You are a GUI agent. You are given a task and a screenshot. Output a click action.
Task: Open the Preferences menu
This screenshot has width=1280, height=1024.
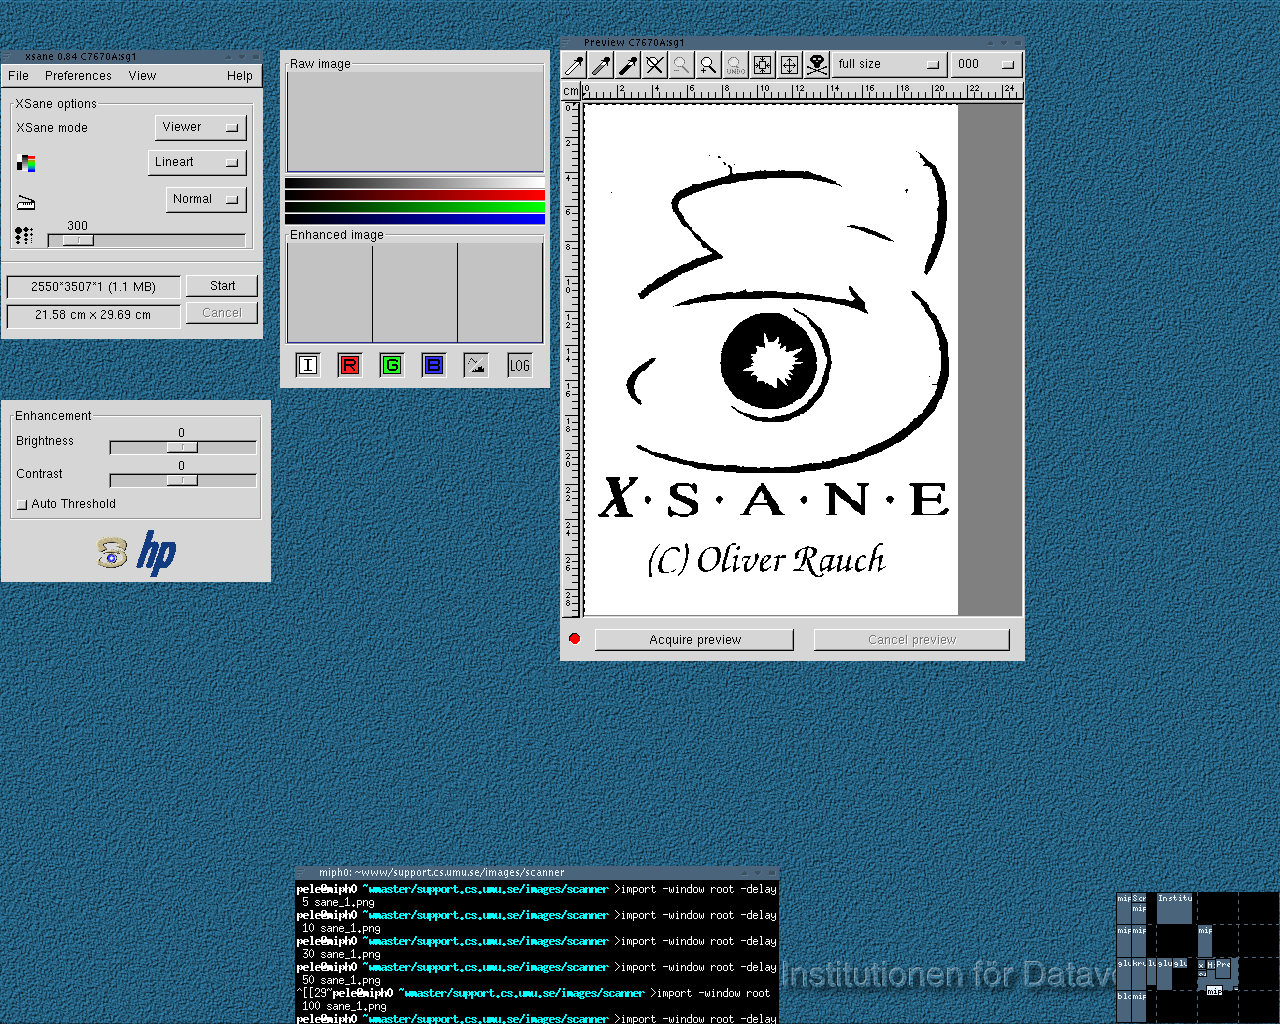coord(78,76)
